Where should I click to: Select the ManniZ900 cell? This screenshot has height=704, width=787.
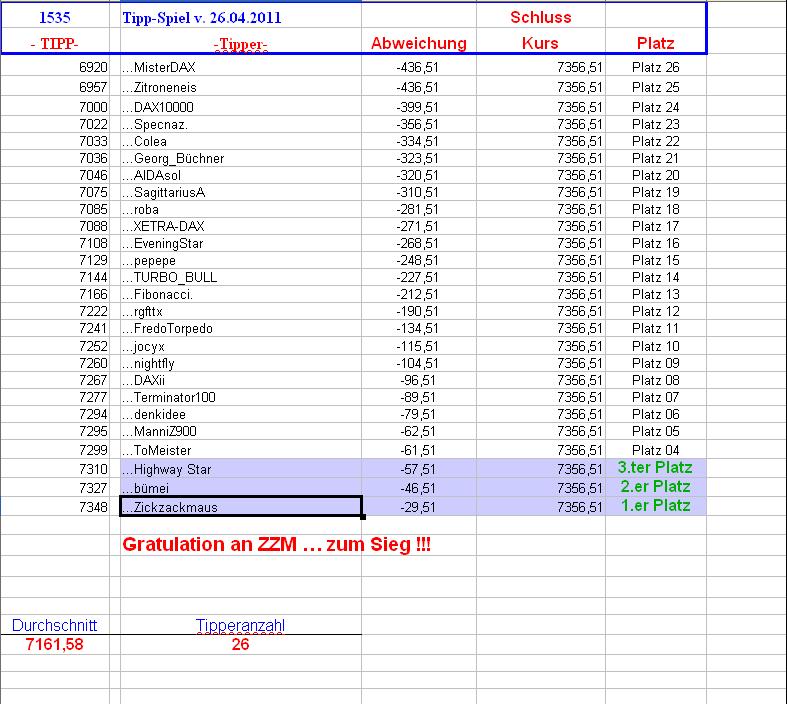[x=240, y=432]
